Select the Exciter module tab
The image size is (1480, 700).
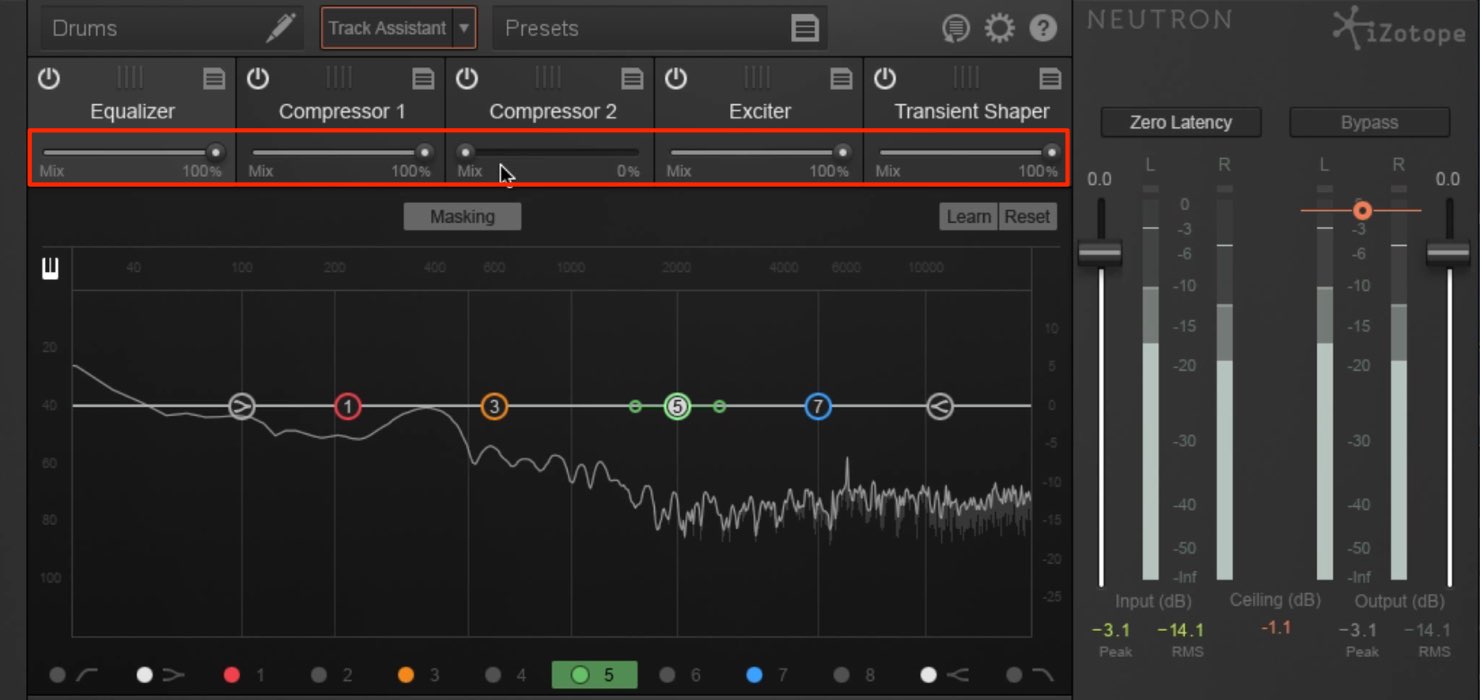[760, 112]
